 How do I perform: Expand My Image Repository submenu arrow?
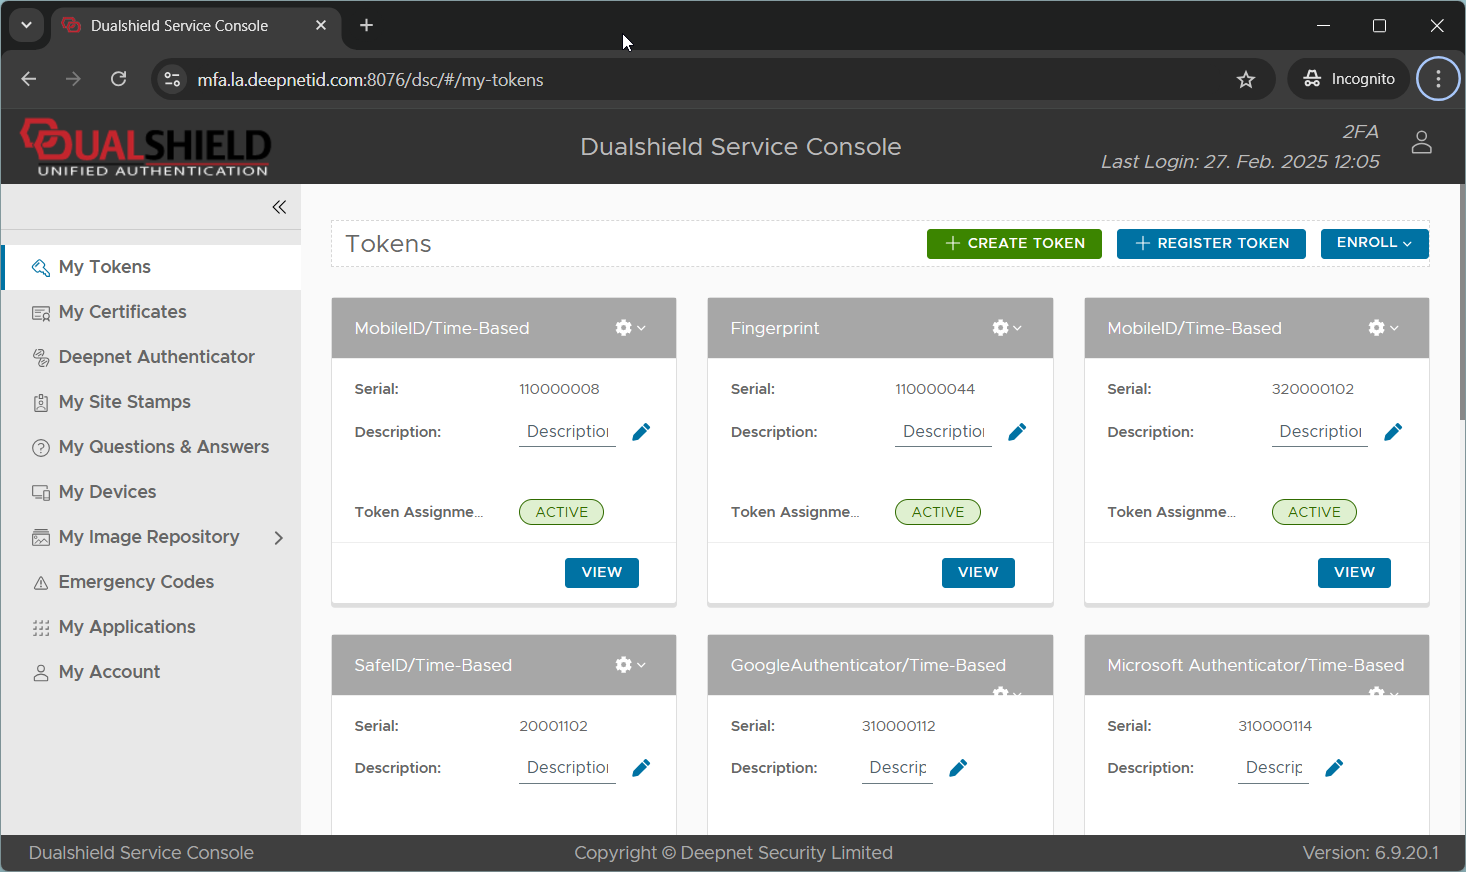pos(279,538)
